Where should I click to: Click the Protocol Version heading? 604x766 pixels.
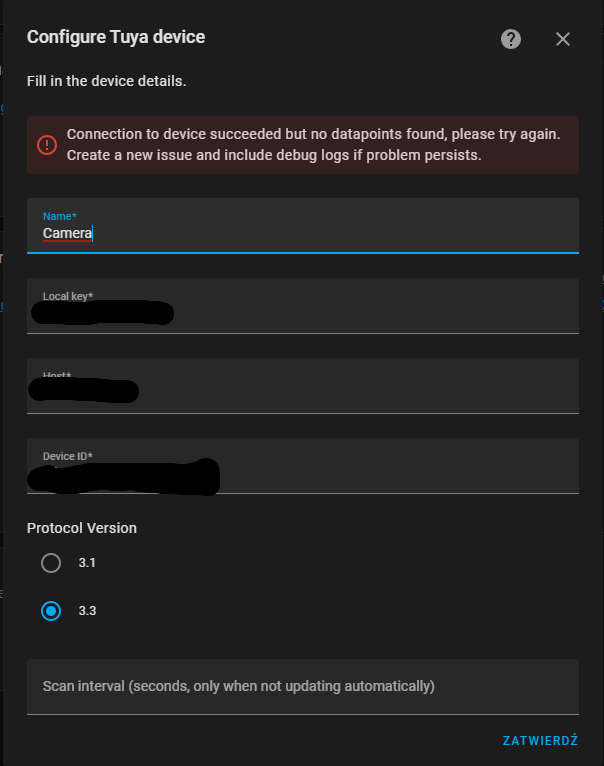(82, 528)
